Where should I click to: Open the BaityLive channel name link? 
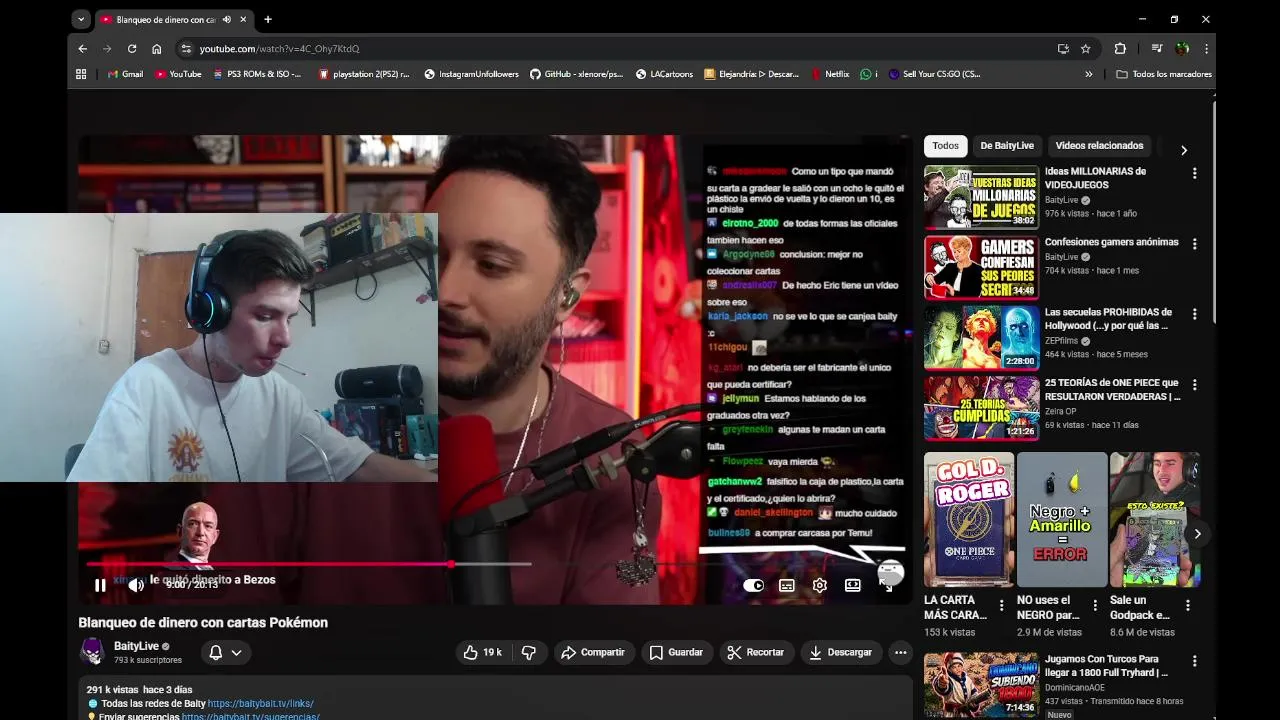(x=136, y=646)
